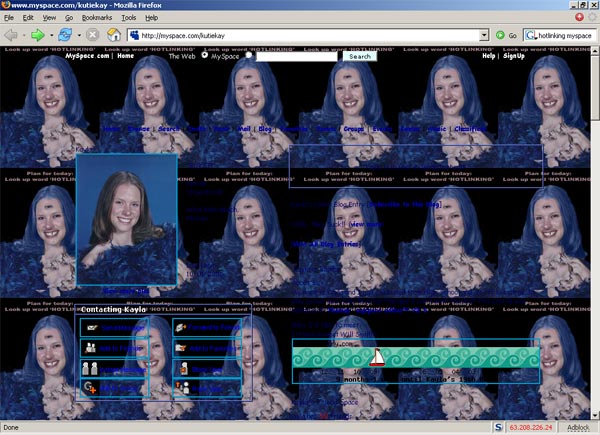
Task: Click the Forward to Friend icon
Action: (x=181, y=327)
